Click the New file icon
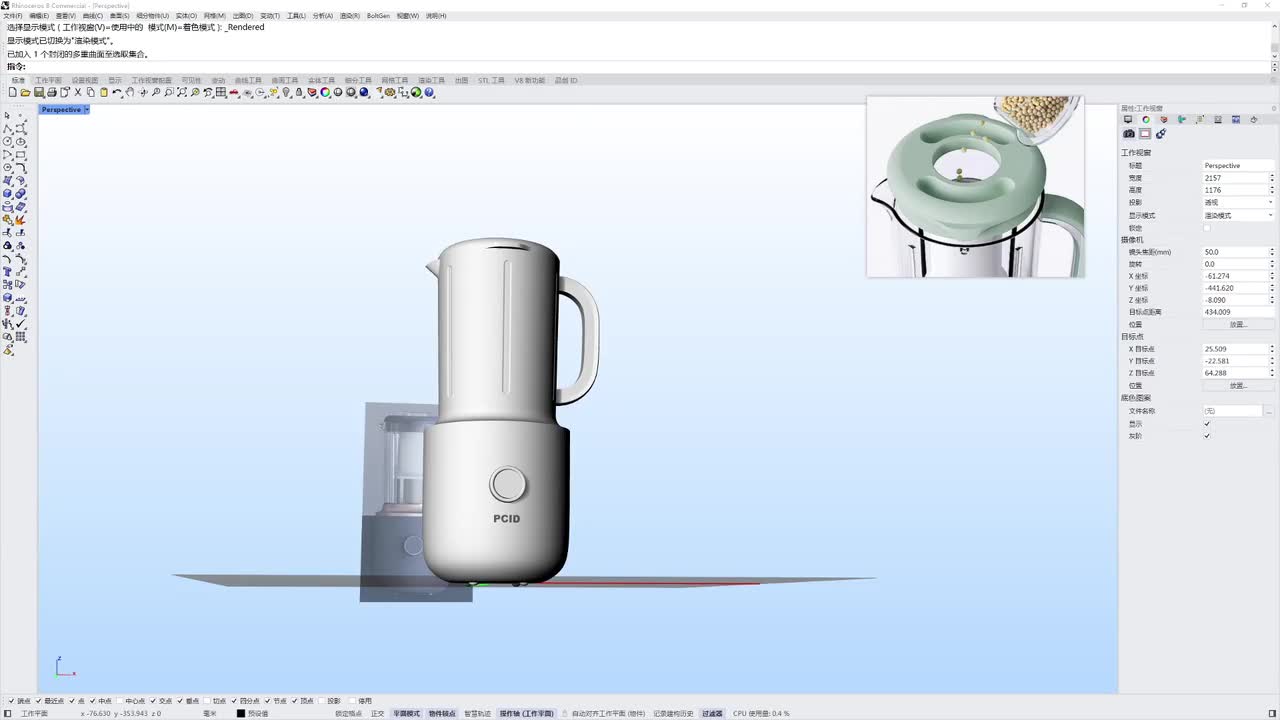The width and height of the screenshot is (1280, 720). [x=12, y=92]
